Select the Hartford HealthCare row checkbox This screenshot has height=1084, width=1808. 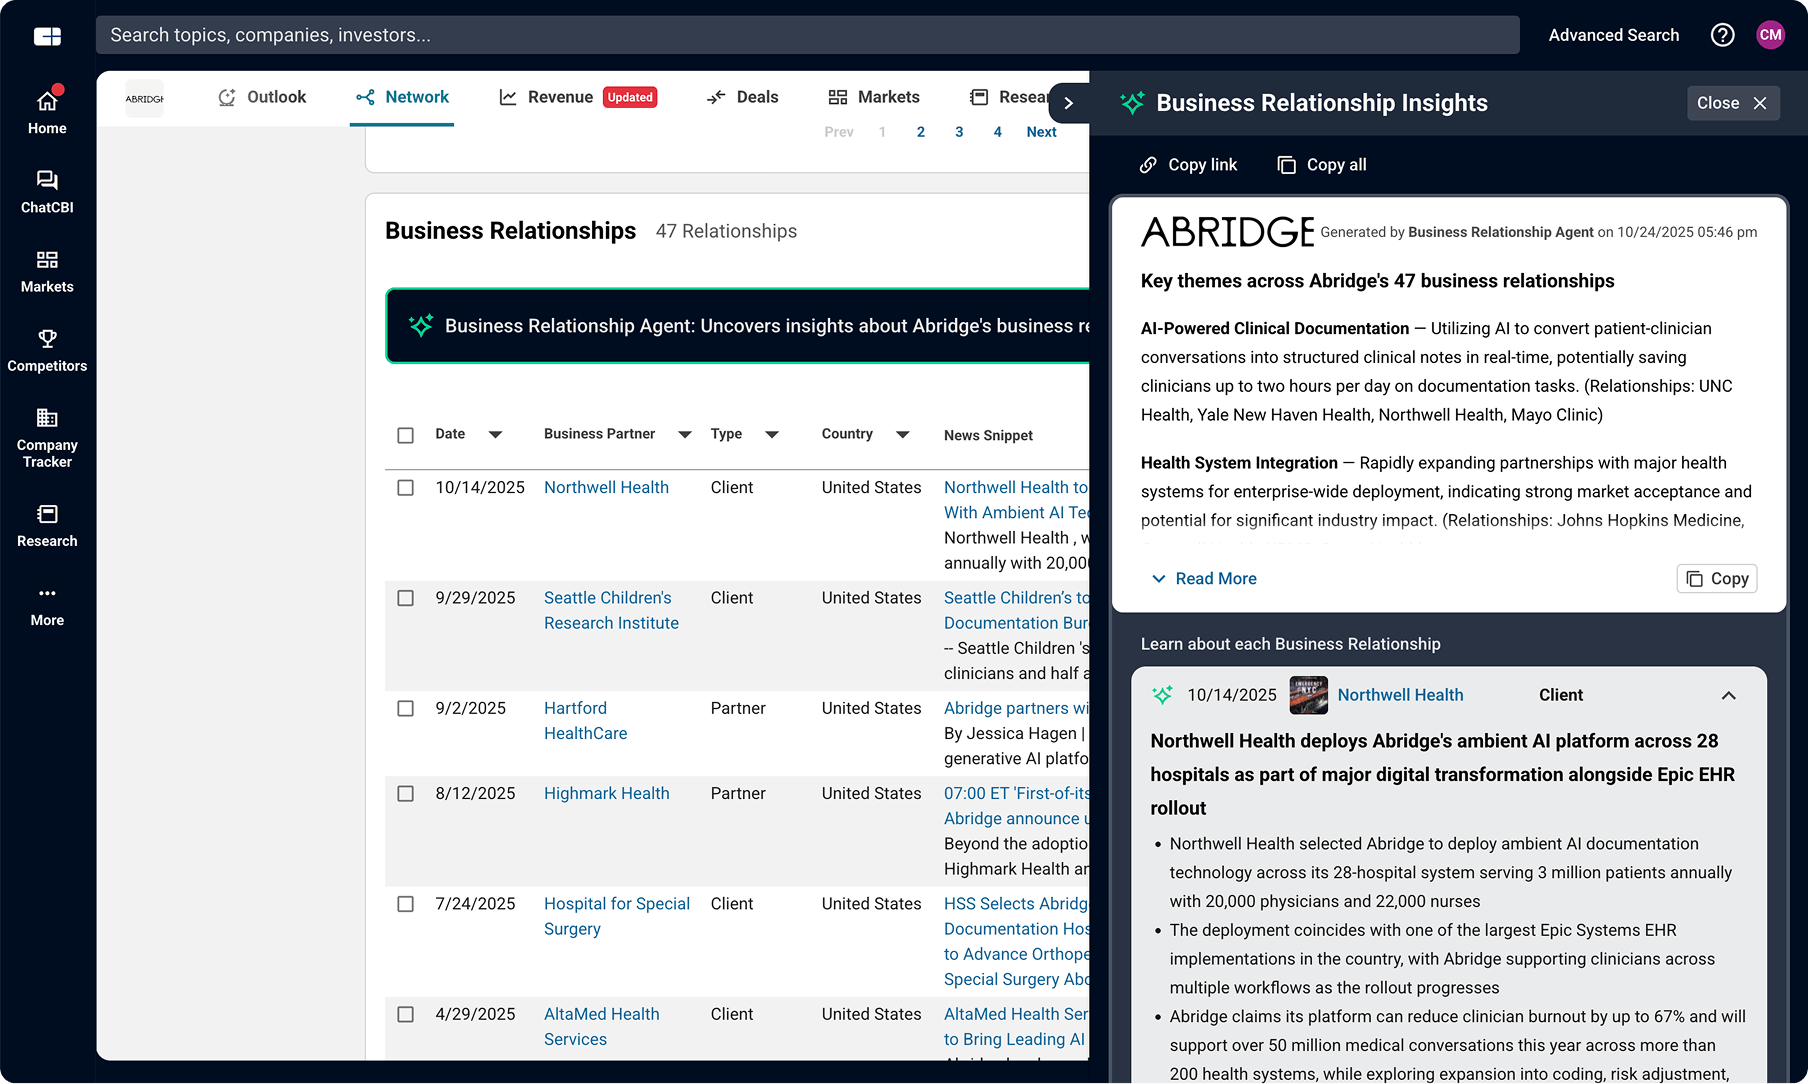[406, 708]
